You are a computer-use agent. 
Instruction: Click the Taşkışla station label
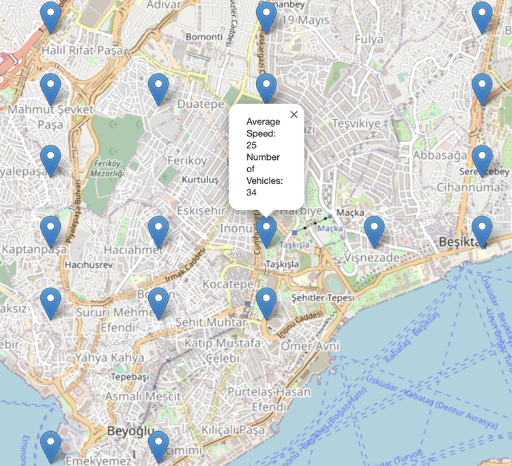(294, 245)
